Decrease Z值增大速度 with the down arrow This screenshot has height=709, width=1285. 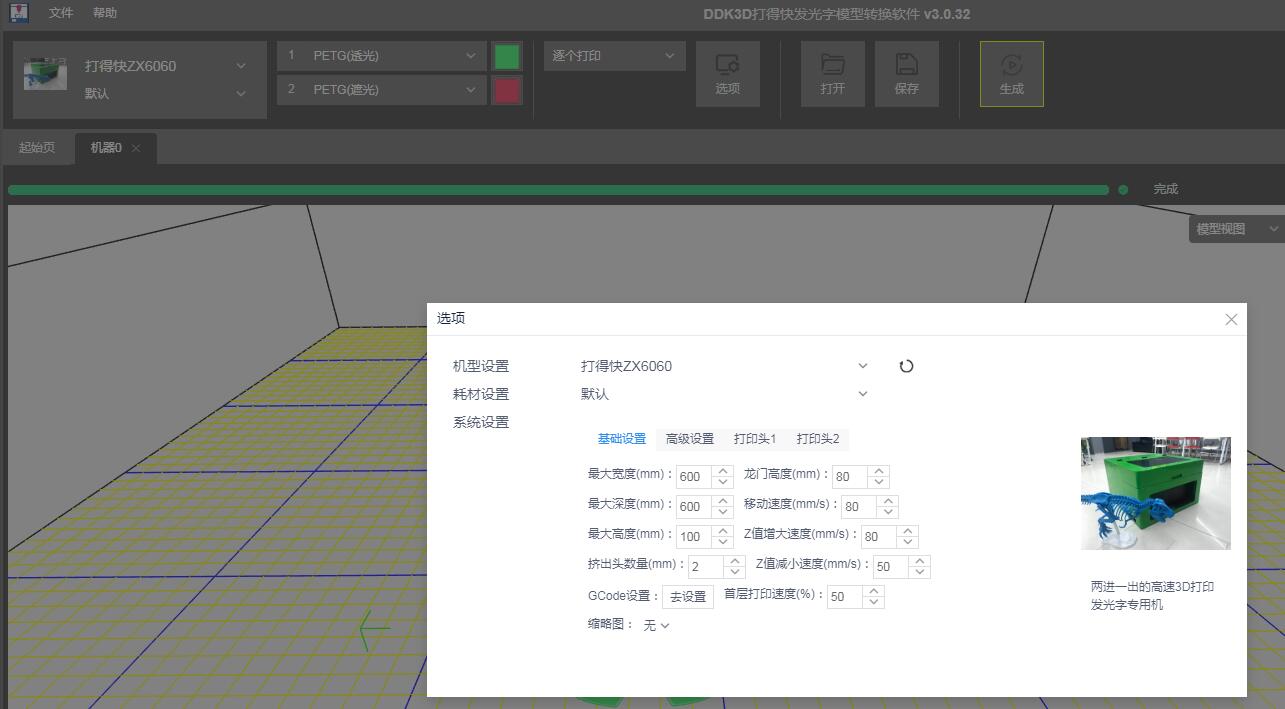click(908, 542)
